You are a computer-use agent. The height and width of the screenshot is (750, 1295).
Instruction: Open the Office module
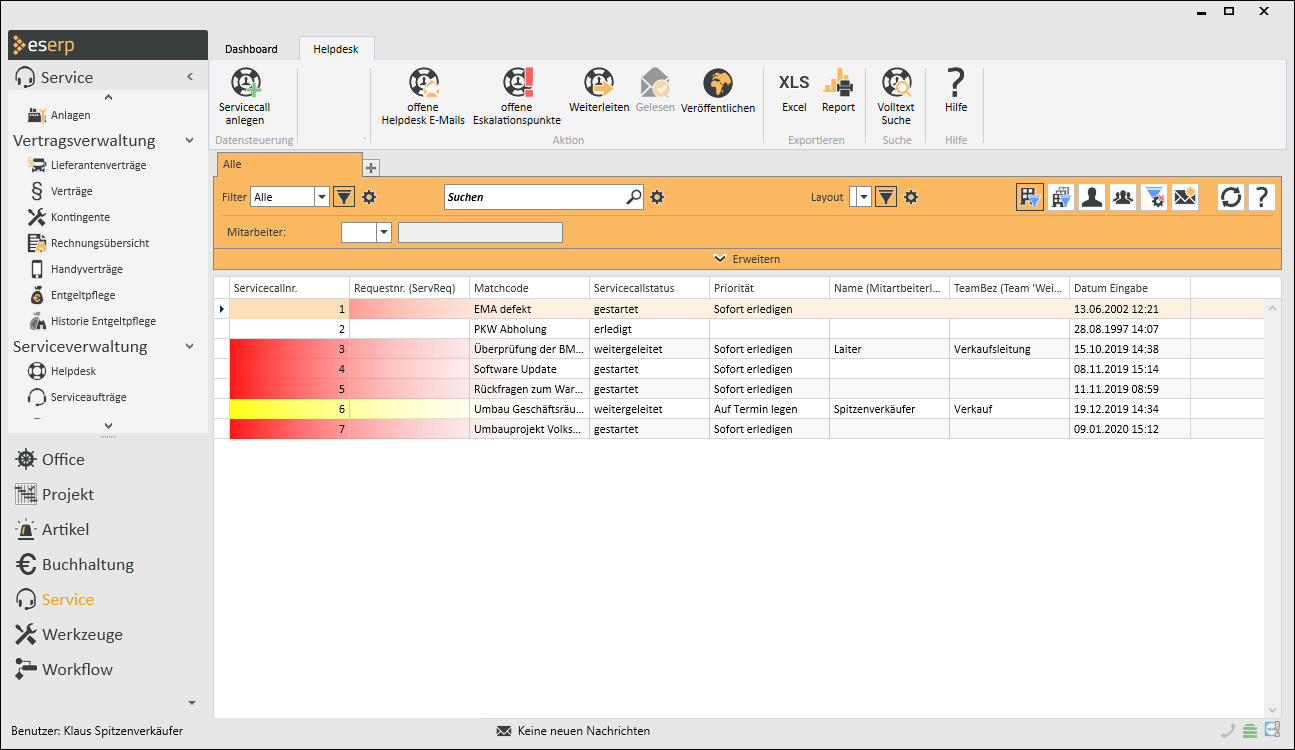click(x=63, y=459)
